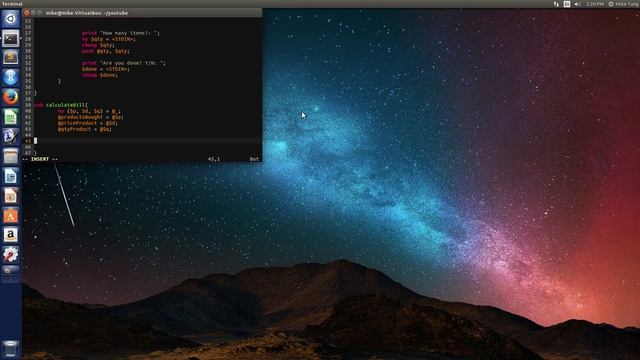Click the '45,1' cursor position indicator
Viewport: 640px width, 360px height.
pyautogui.click(x=214, y=159)
